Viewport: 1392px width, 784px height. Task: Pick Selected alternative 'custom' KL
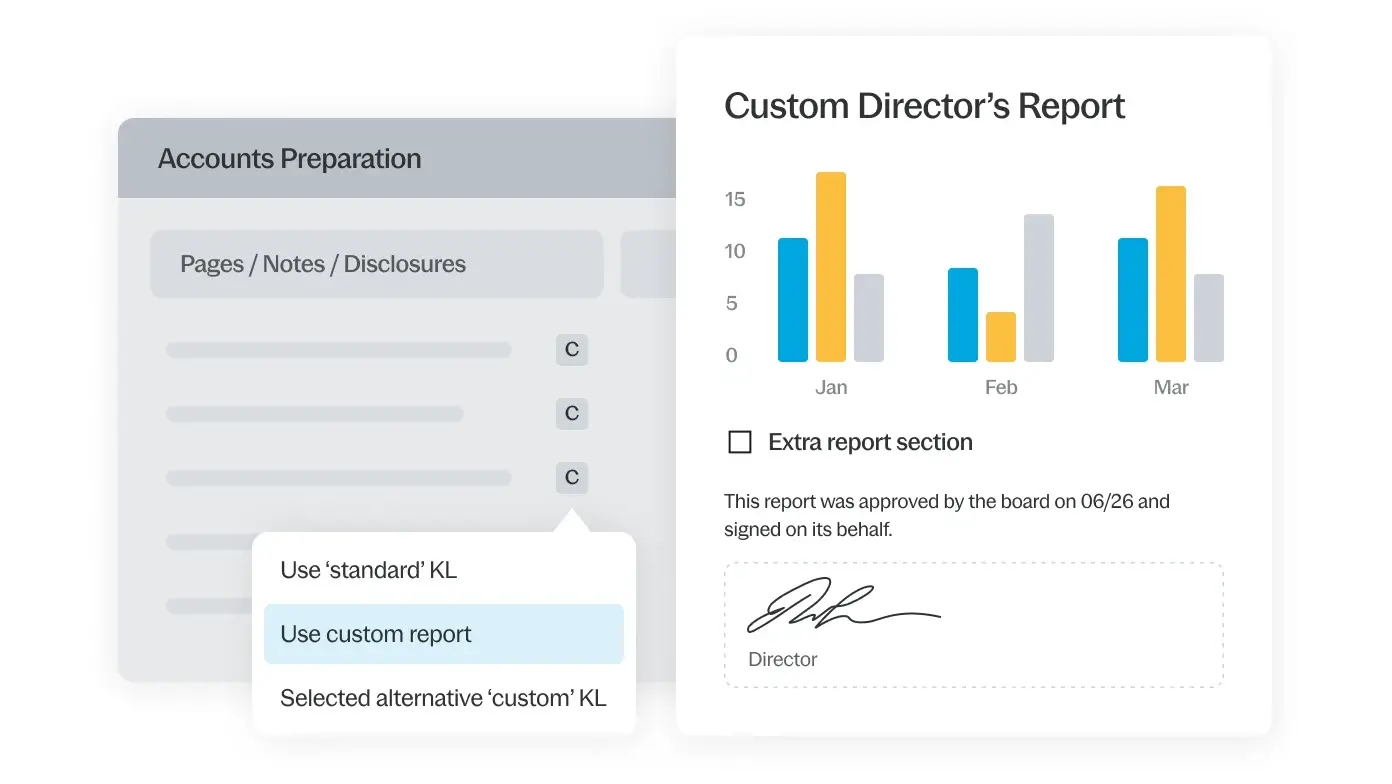pyautogui.click(x=443, y=698)
